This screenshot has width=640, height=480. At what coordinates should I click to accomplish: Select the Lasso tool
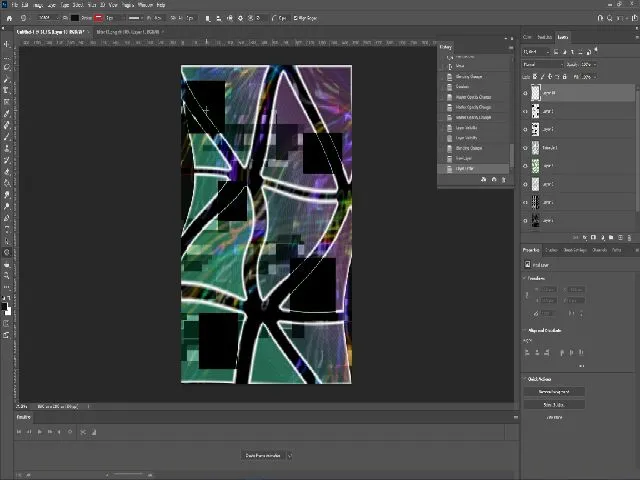tap(7, 67)
